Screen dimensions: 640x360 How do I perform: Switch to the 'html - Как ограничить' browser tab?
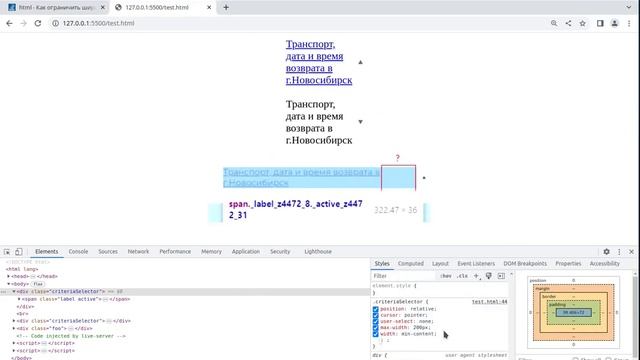coord(56,7)
